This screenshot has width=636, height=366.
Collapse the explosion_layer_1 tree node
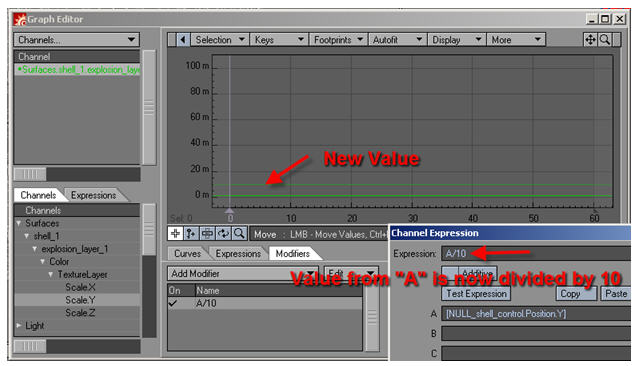tap(35, 249)
